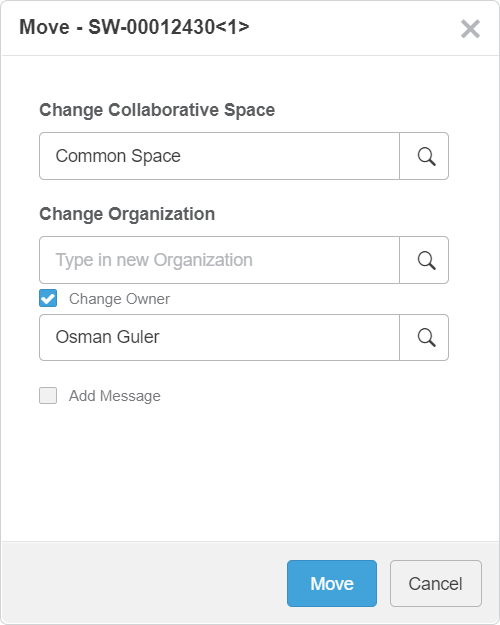Screen dimensions: 500x625
Task: Confirm with the blue Move button
Action: coord(332,584)
